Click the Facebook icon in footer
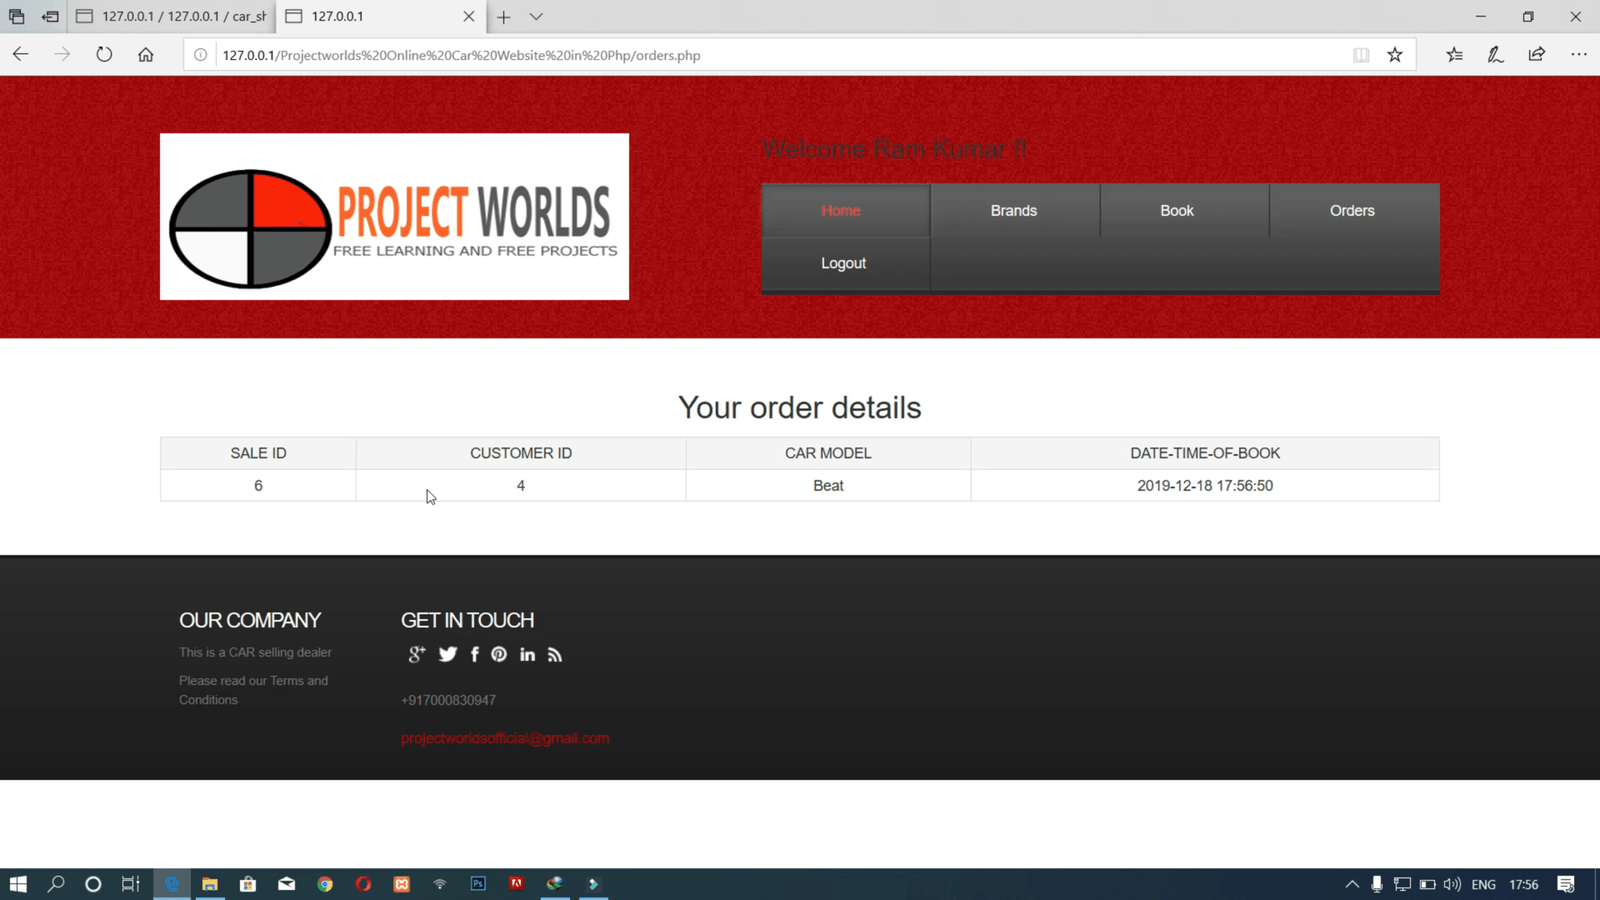Image resolution: width=1600 pixels, height=900 pixels. (475, 654)
